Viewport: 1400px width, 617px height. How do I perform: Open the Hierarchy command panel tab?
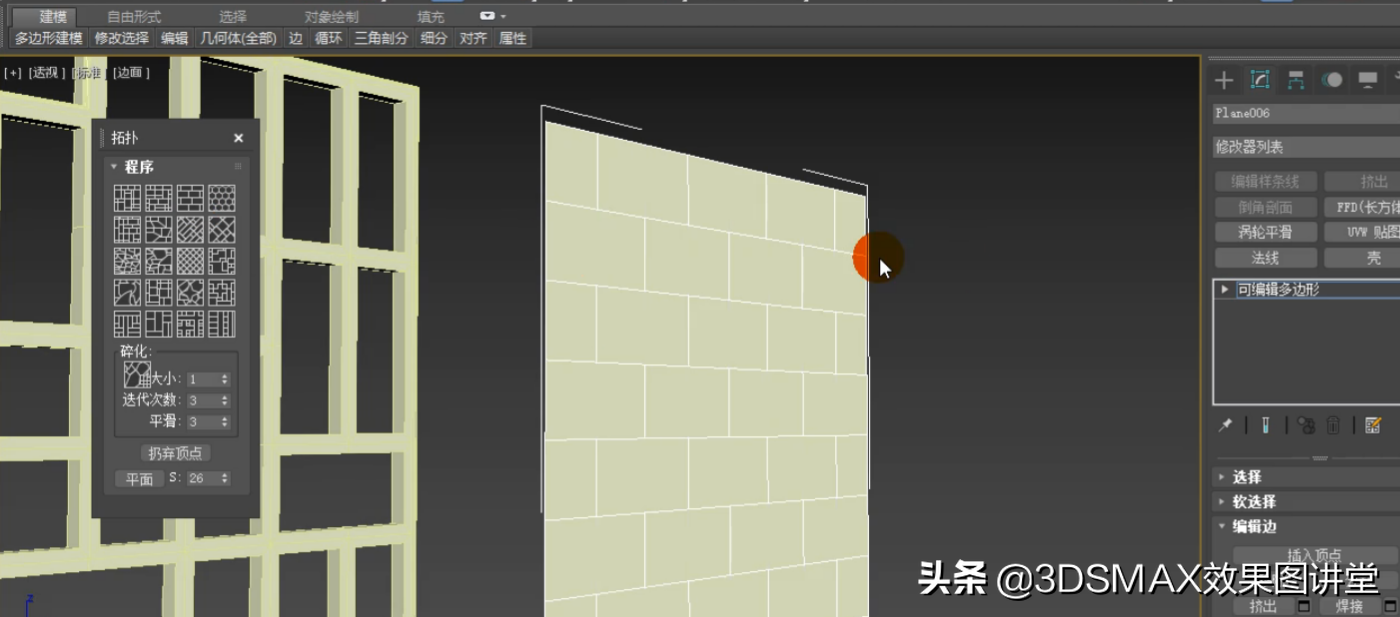1296,80
